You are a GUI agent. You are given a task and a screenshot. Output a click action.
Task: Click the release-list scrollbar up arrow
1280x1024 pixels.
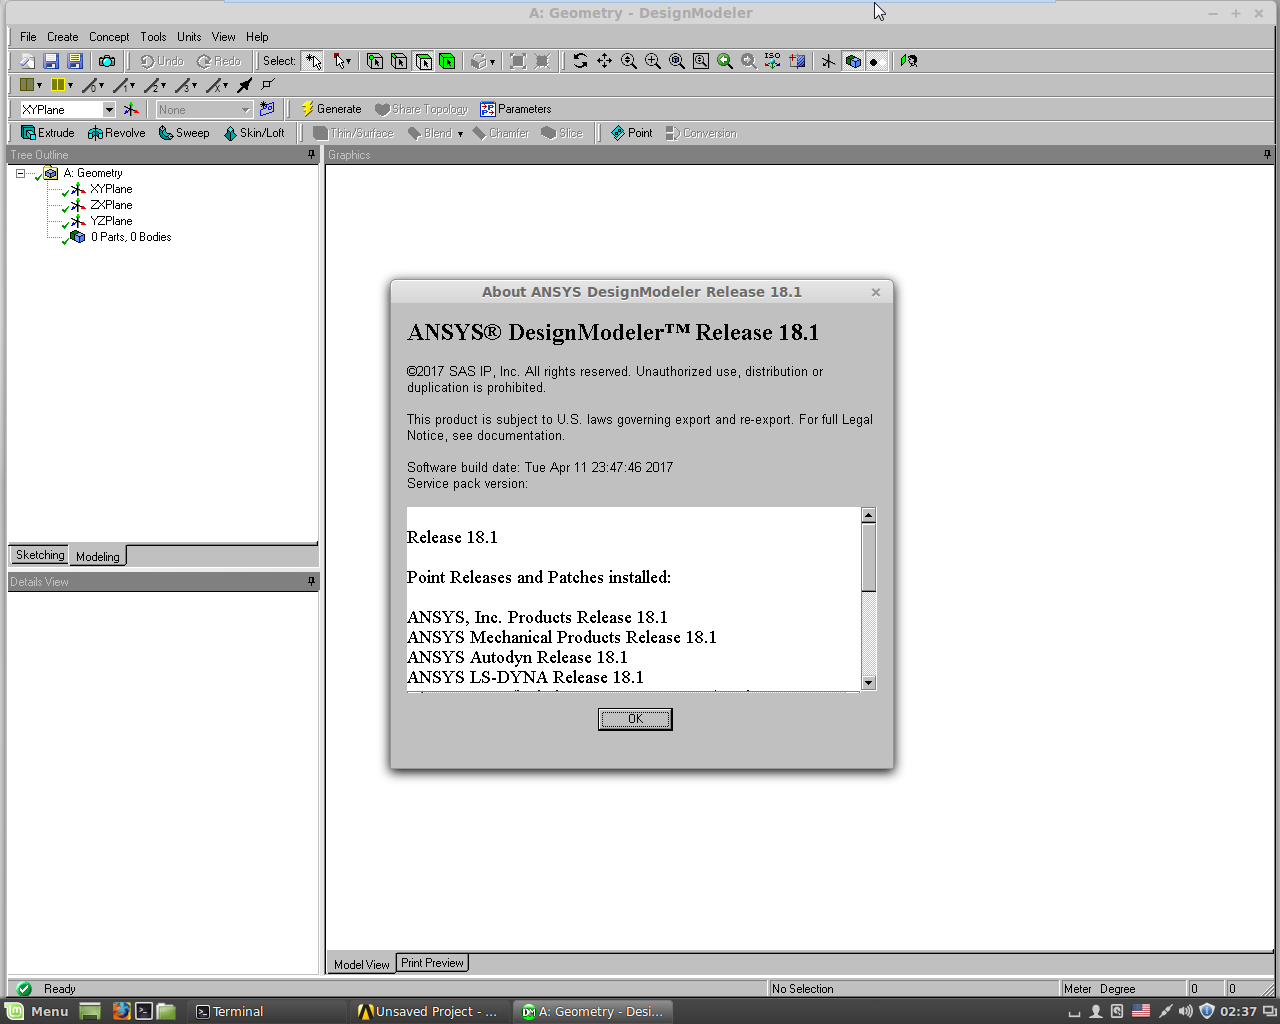click(868, 515)
